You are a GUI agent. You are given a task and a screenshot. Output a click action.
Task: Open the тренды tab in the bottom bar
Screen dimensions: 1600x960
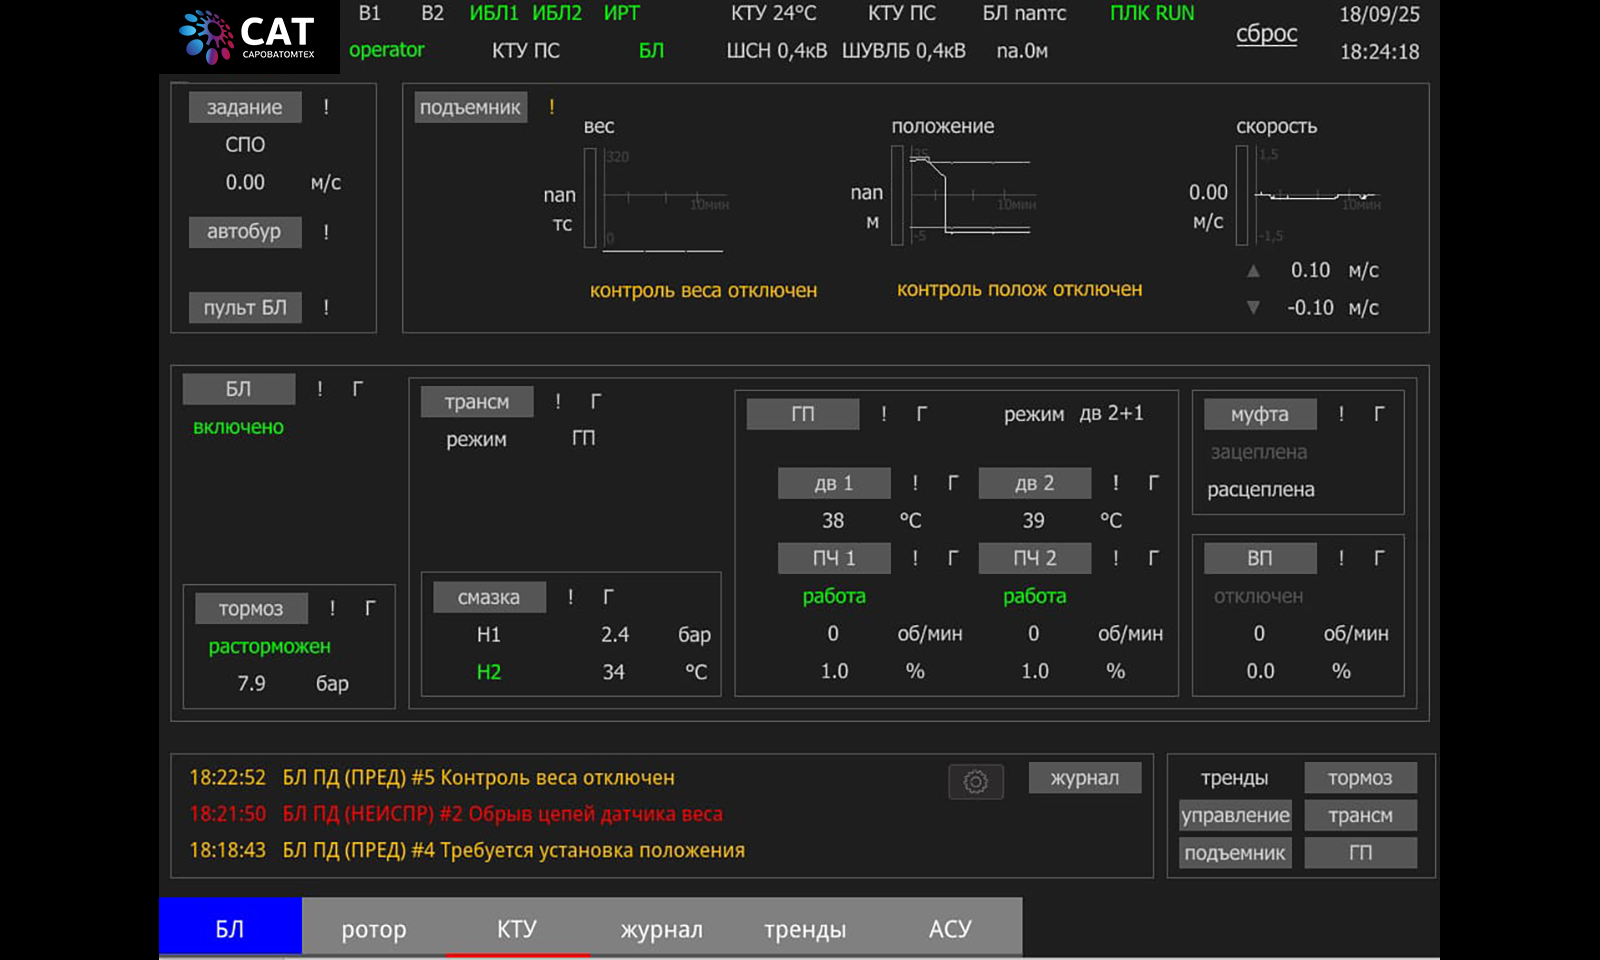click(x=805, y=929)
